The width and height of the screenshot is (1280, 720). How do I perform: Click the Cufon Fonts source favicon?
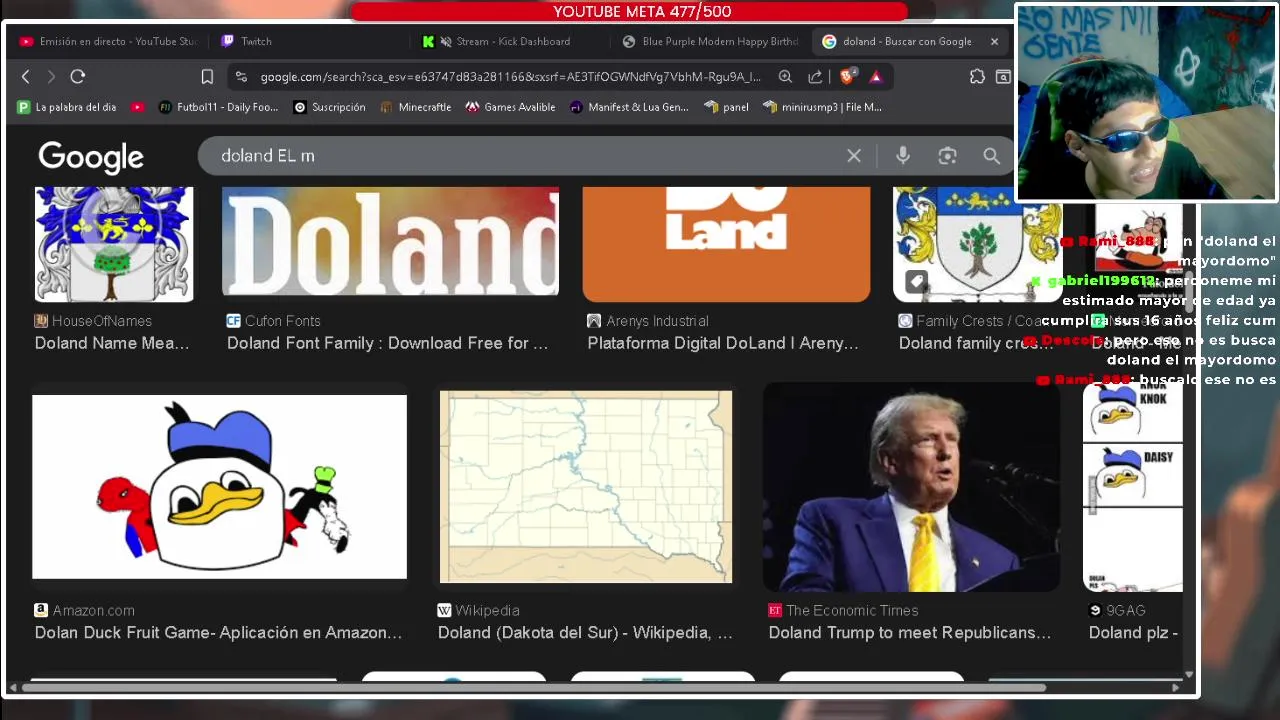click(233, 321)
